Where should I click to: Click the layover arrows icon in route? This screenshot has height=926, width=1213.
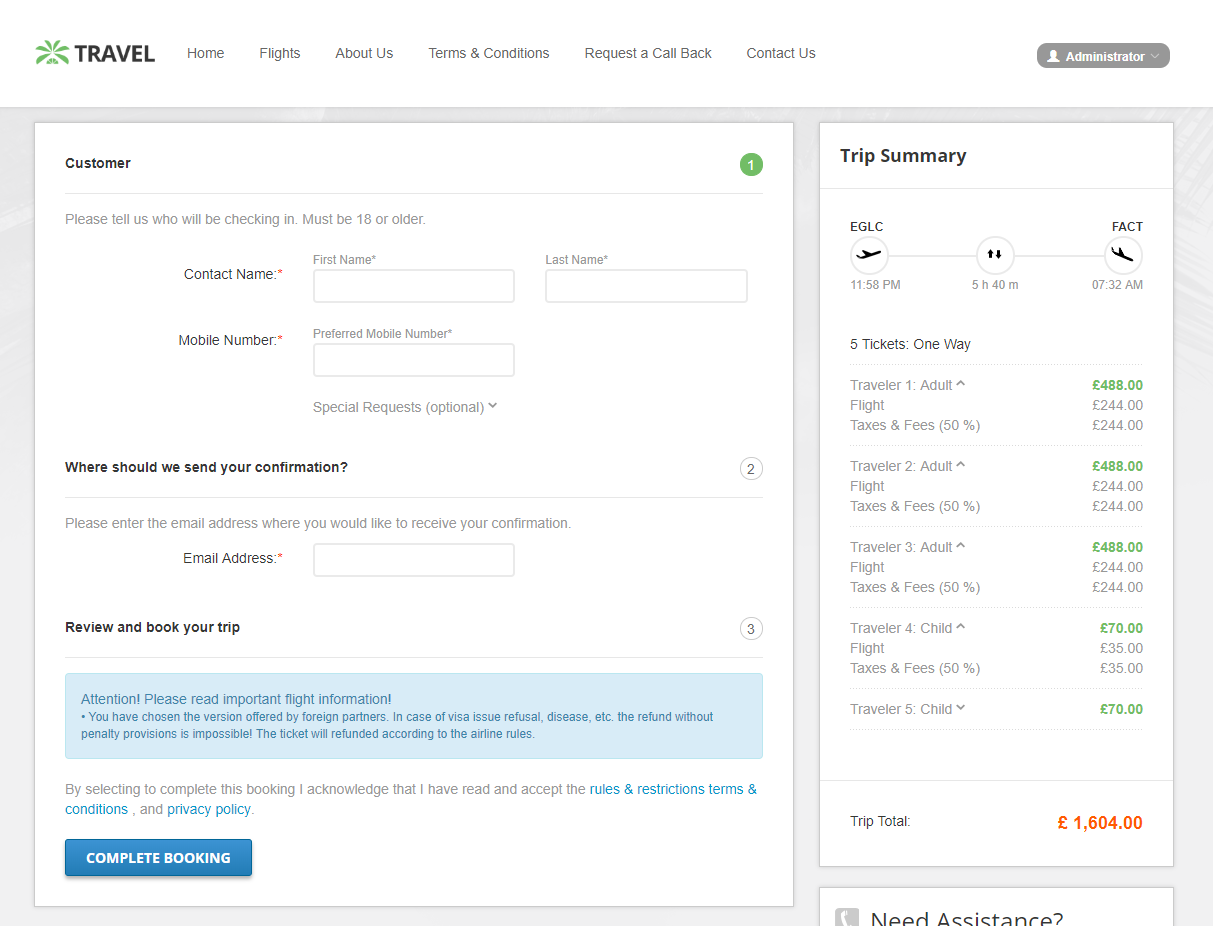[994, 255]
